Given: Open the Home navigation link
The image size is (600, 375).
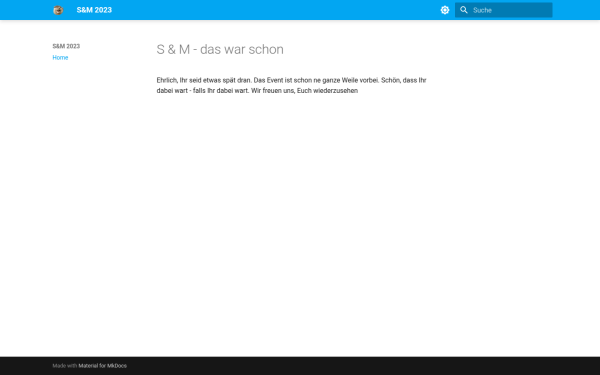Looking at the screenshot, I should [60, 57].
